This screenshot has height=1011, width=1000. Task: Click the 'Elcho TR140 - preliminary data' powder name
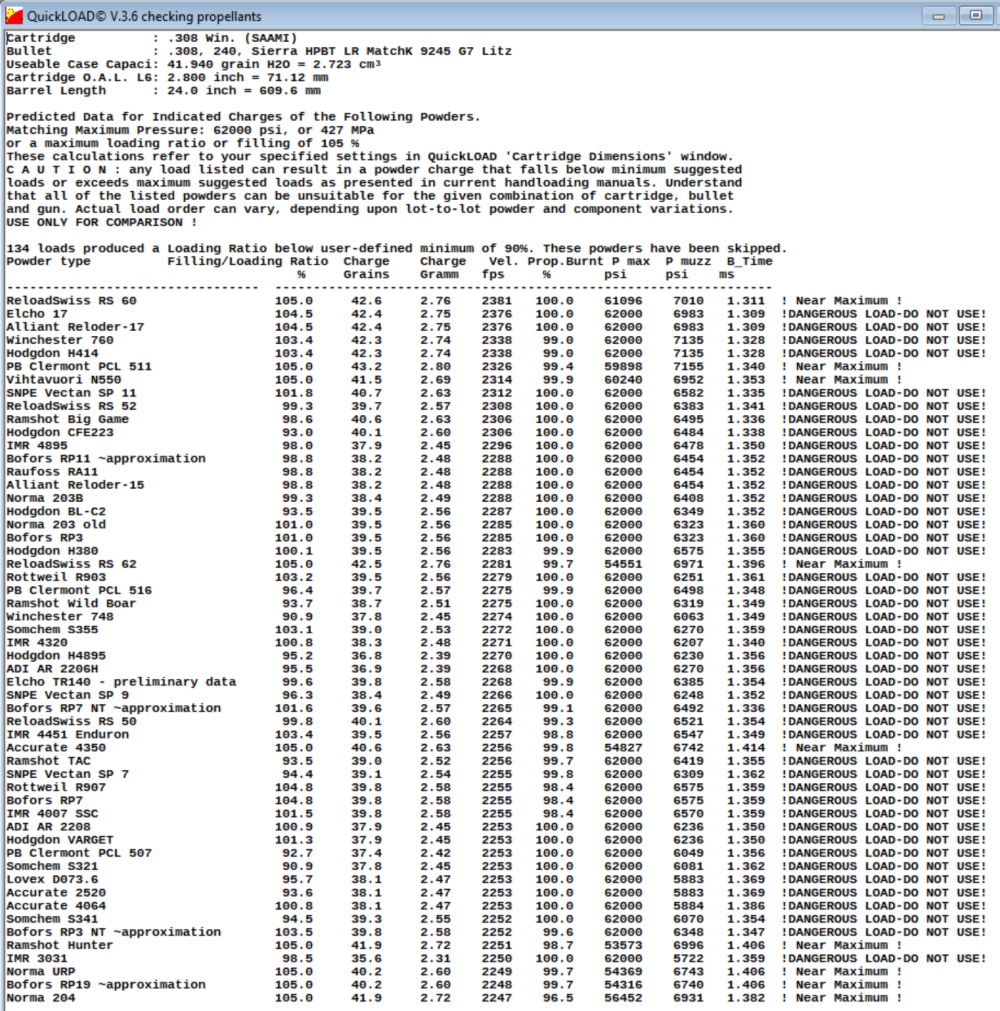[121, 682]
